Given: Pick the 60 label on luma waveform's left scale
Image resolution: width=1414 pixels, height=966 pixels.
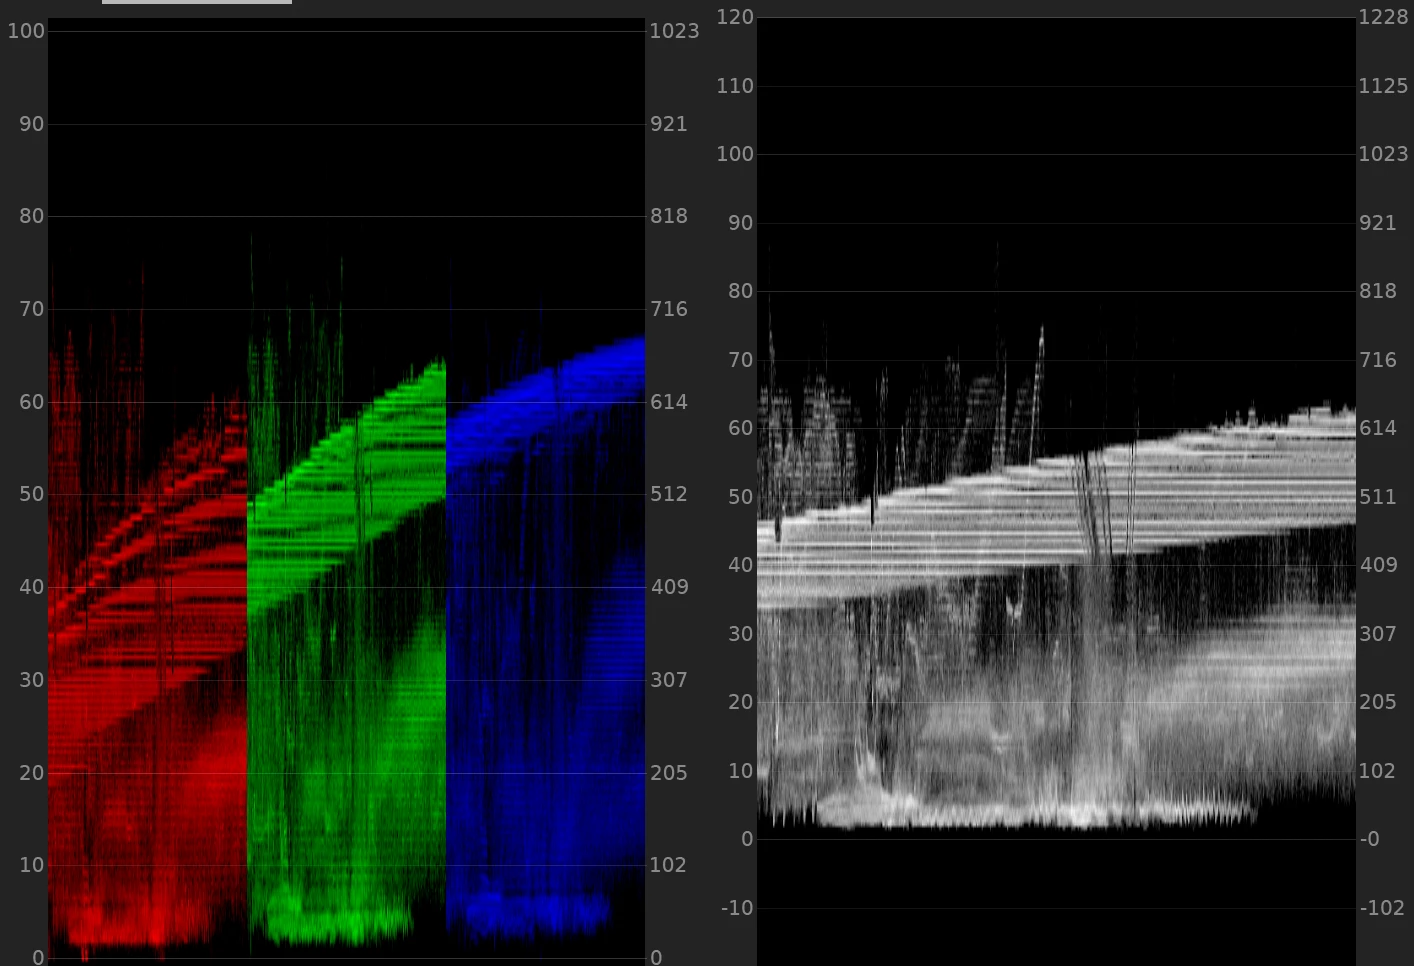Looking at the screenshot, I should tap(741, 428).
